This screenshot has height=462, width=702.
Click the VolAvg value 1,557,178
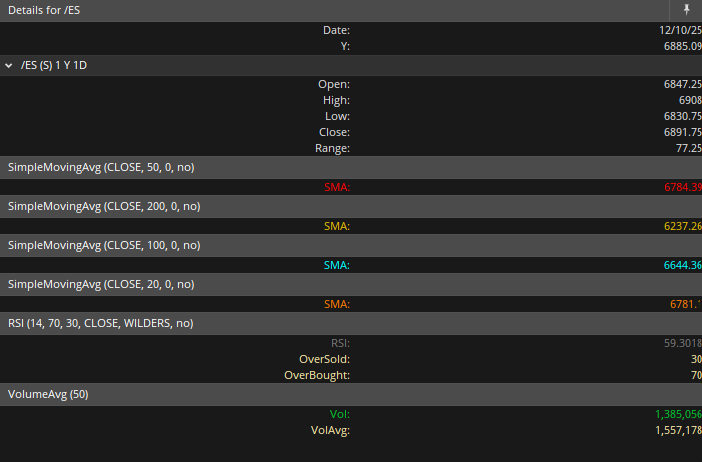(678, 431)
